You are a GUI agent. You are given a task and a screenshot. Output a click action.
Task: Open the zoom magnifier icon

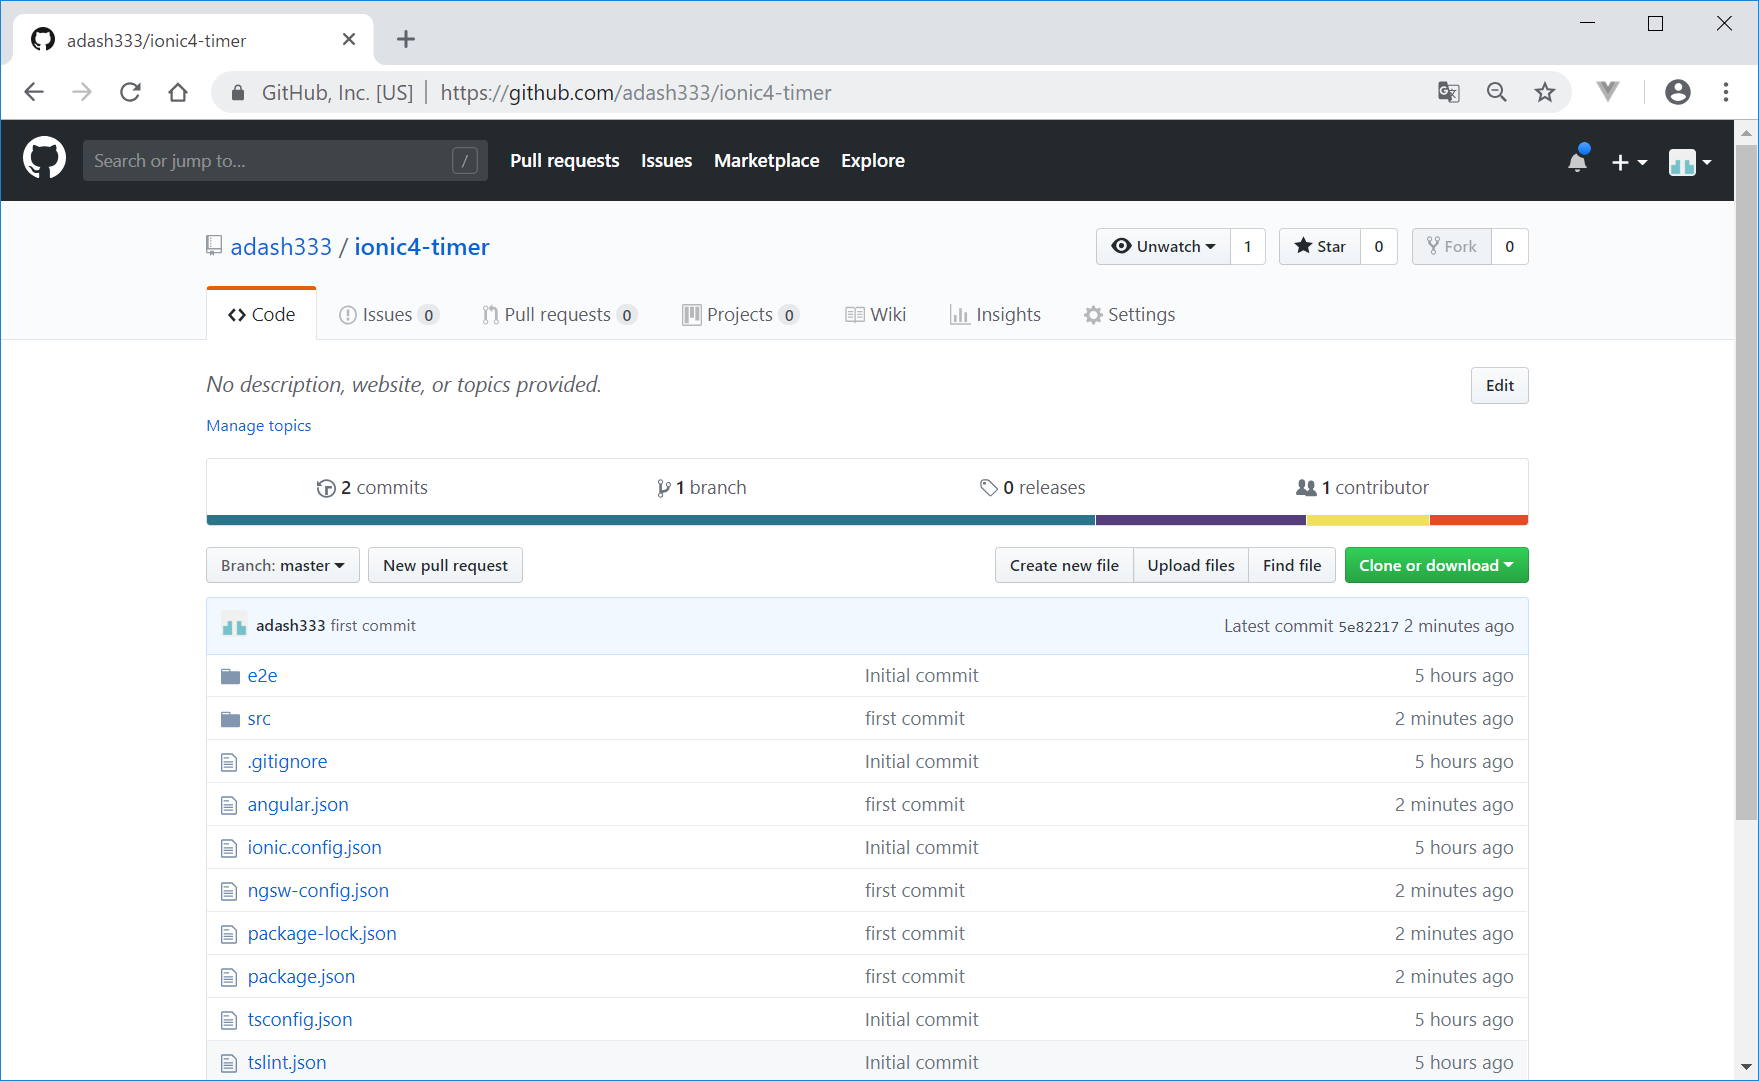pyautogui.click(x=1496, y=93)
